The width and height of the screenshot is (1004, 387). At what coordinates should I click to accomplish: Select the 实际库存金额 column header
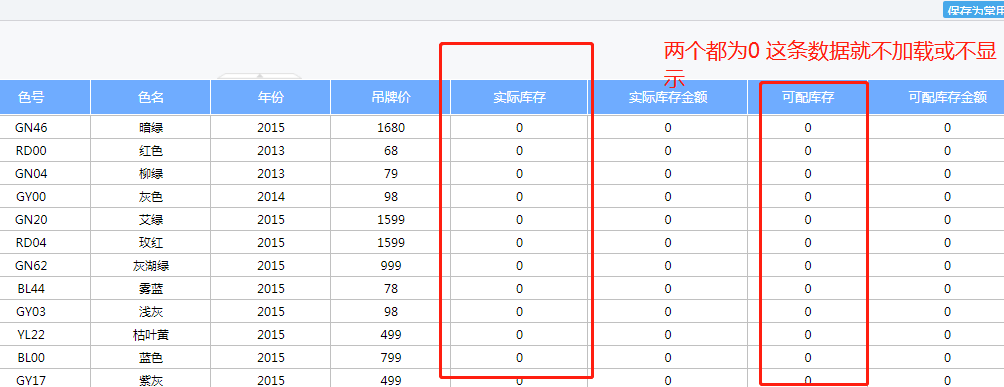(668, 97)
